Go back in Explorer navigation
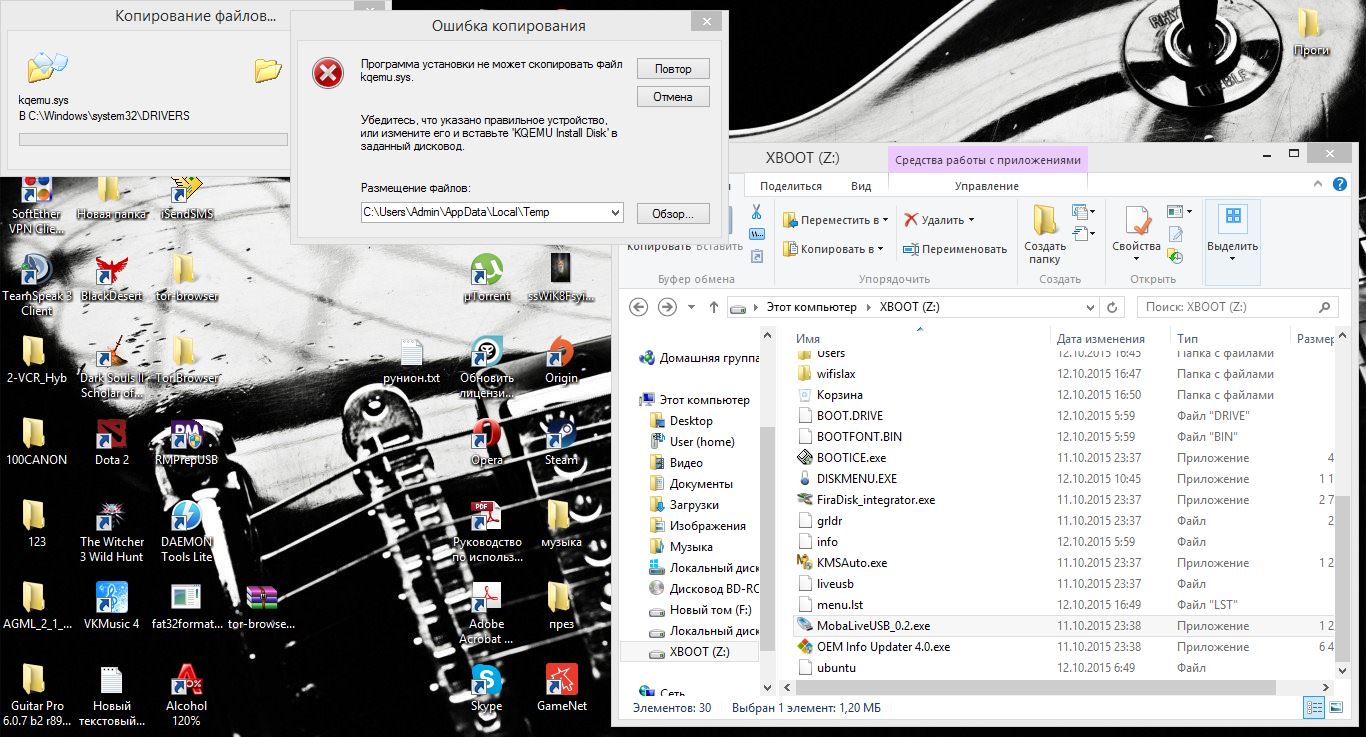This screenshot has width=1366, height=737. point(639,307)
